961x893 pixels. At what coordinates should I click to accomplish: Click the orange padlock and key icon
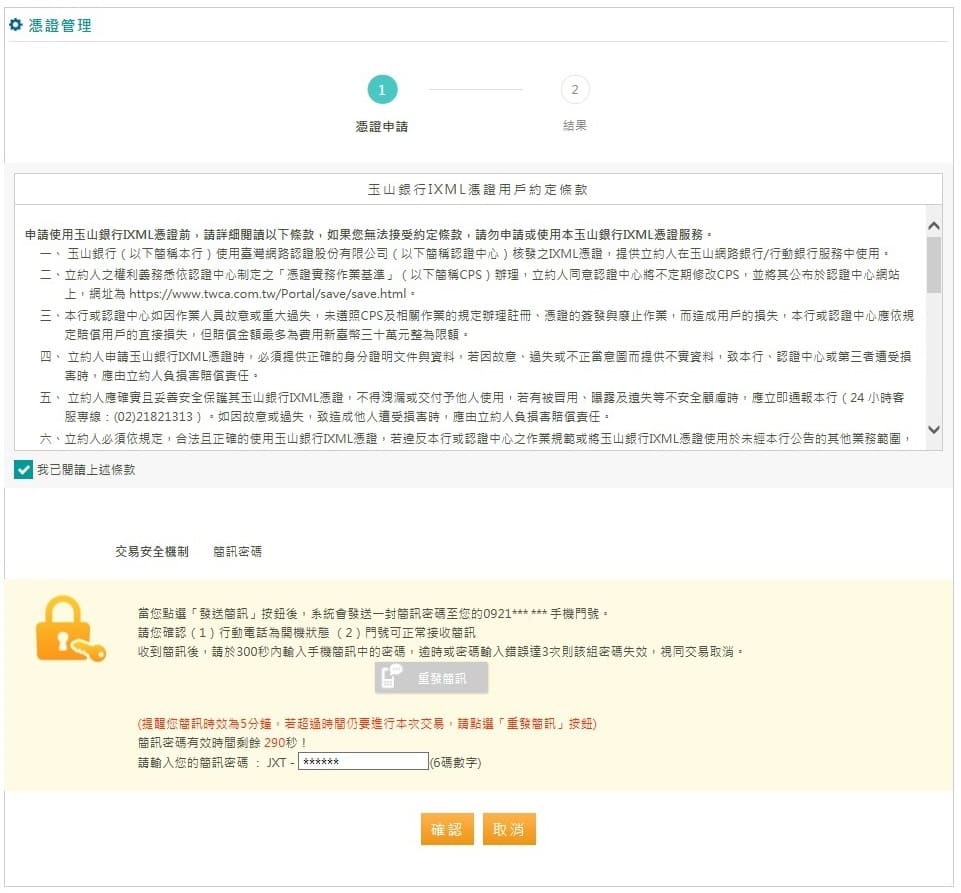pyautogui.click(x=70, y=629)
